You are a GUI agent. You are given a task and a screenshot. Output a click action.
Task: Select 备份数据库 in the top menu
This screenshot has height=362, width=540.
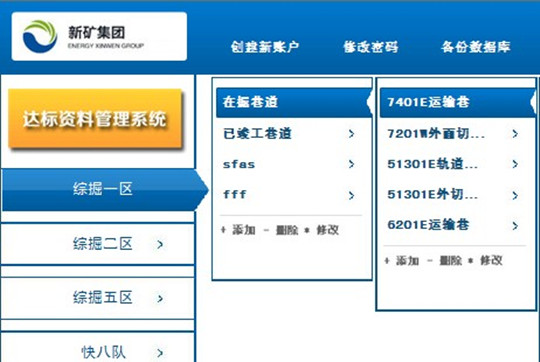click(x=476, y=47)
